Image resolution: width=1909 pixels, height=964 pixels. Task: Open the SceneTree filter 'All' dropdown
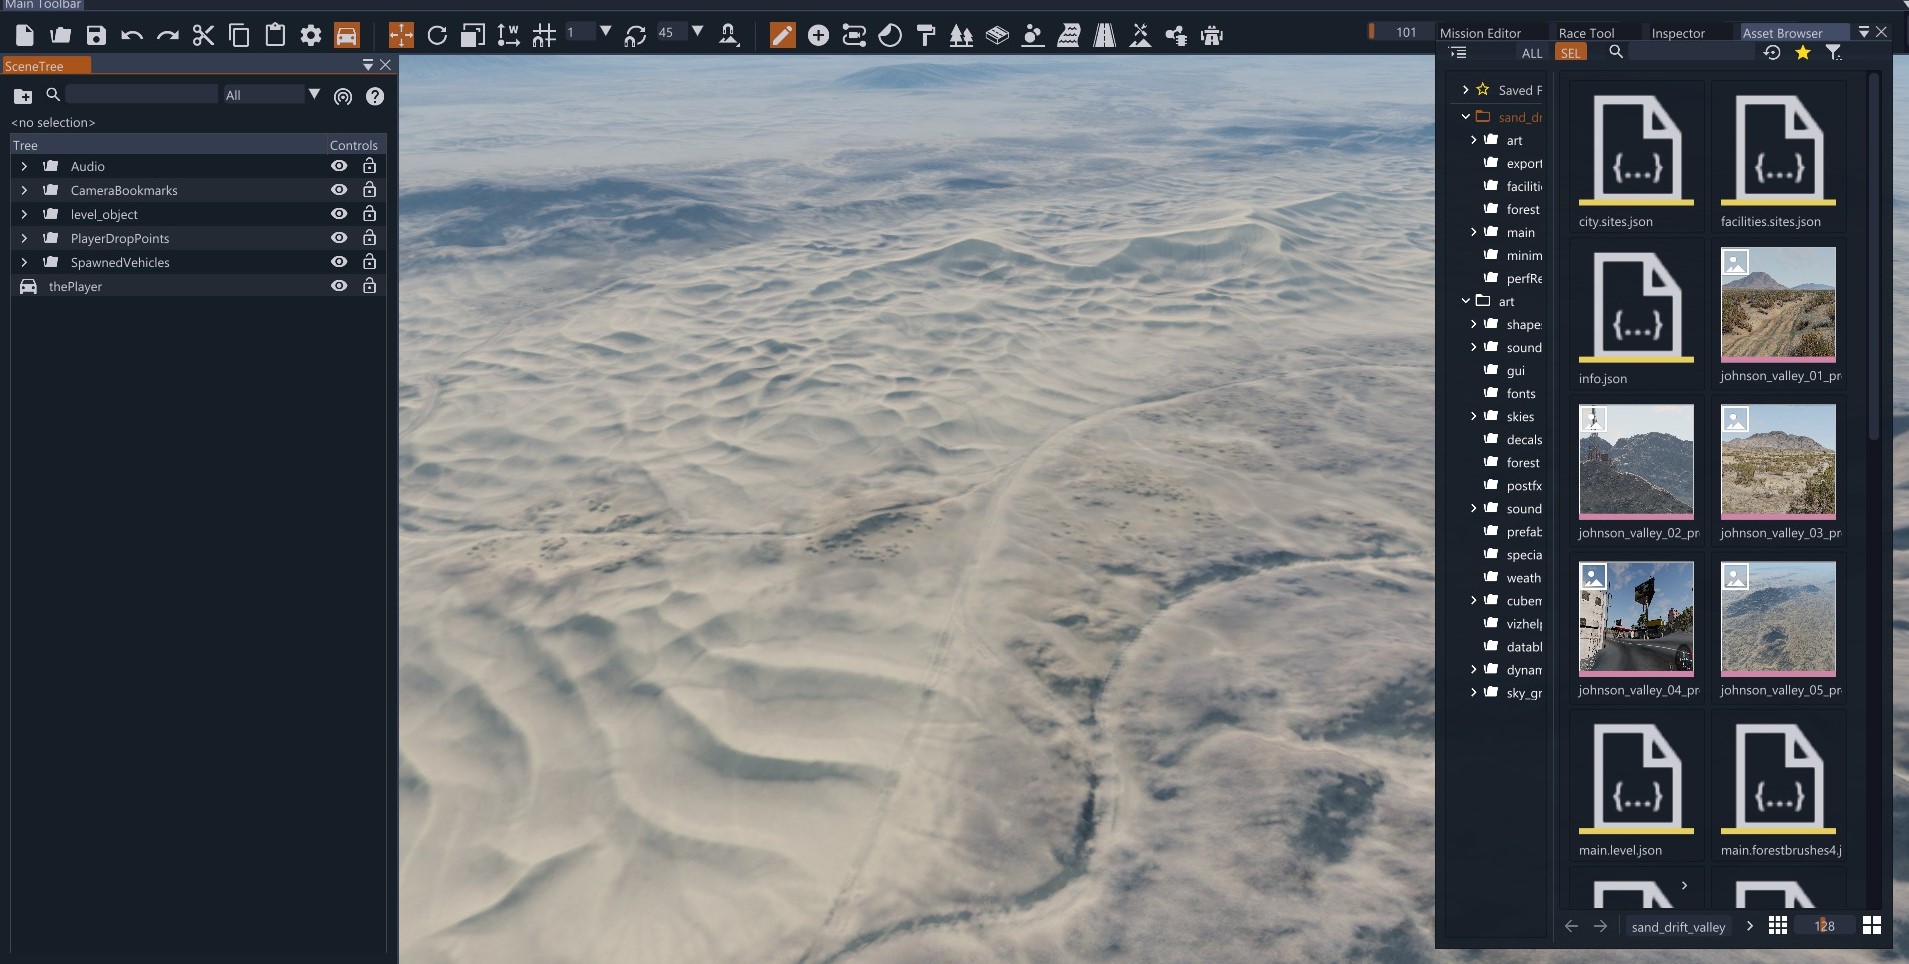(272, 95)
